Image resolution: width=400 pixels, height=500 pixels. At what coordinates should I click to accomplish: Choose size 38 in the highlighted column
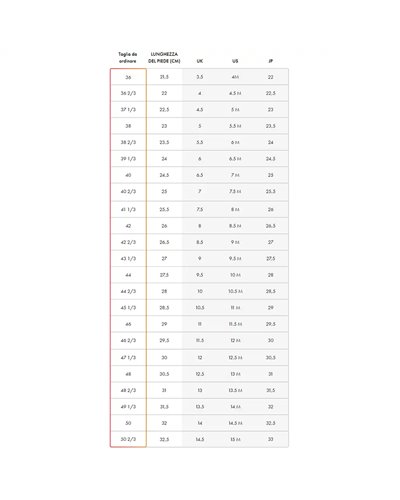coord(128,126)
